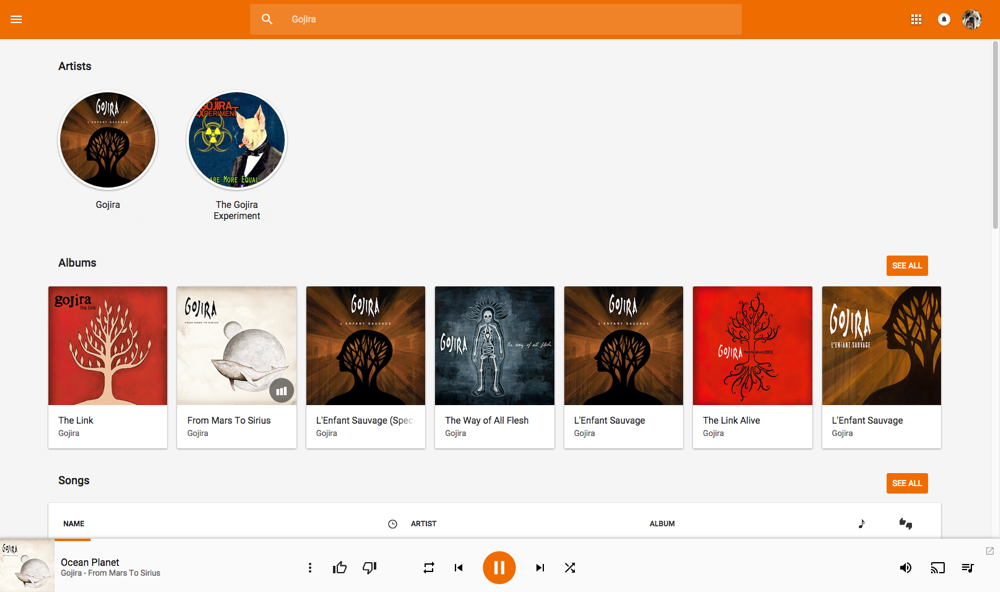1000x592 pixels.
Task: Expand all songs with See All
Action: tap(907, 483)
